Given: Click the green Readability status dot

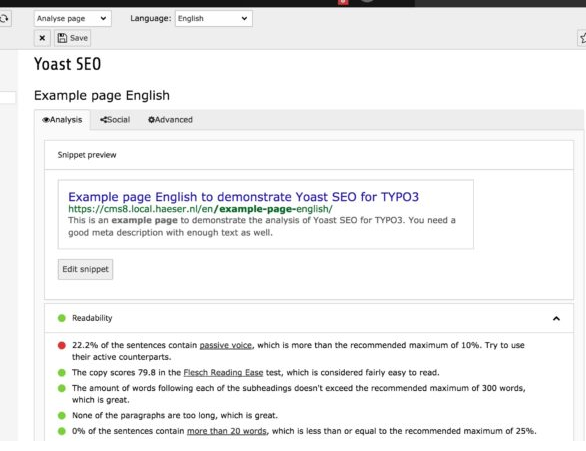Looking at the screenshot, I should (x=62, y=318).
